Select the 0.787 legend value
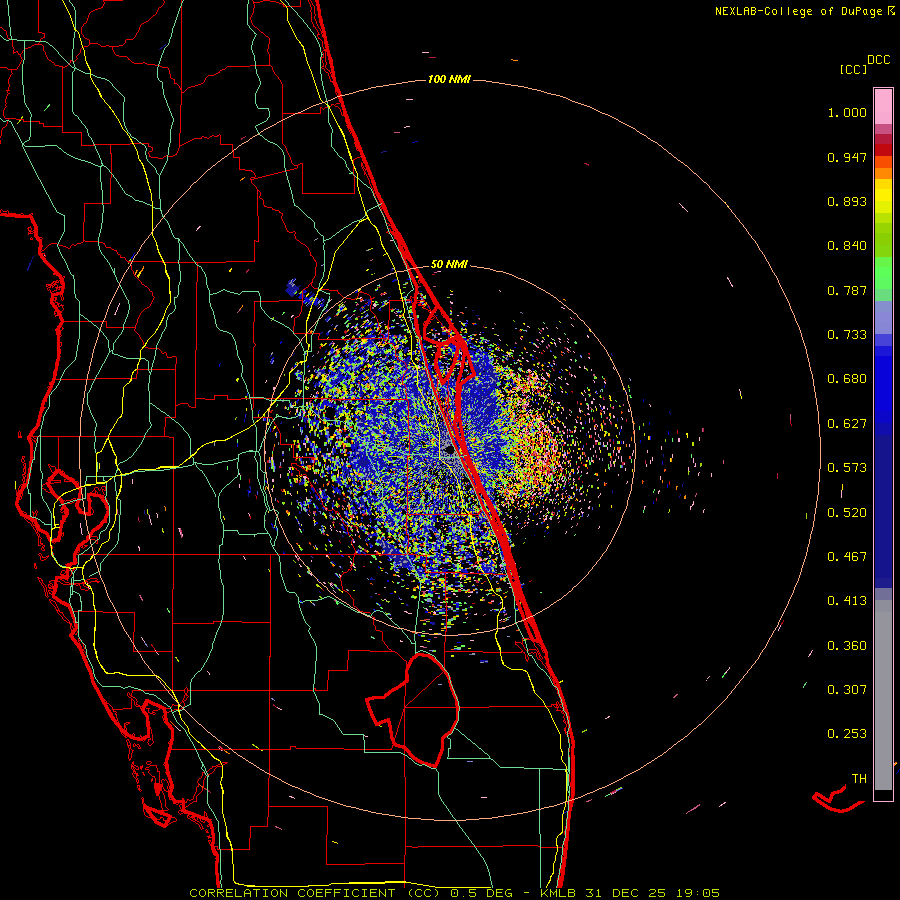This screenshot has height=900, width=900. pyautogui.click(x=847, y=290)
